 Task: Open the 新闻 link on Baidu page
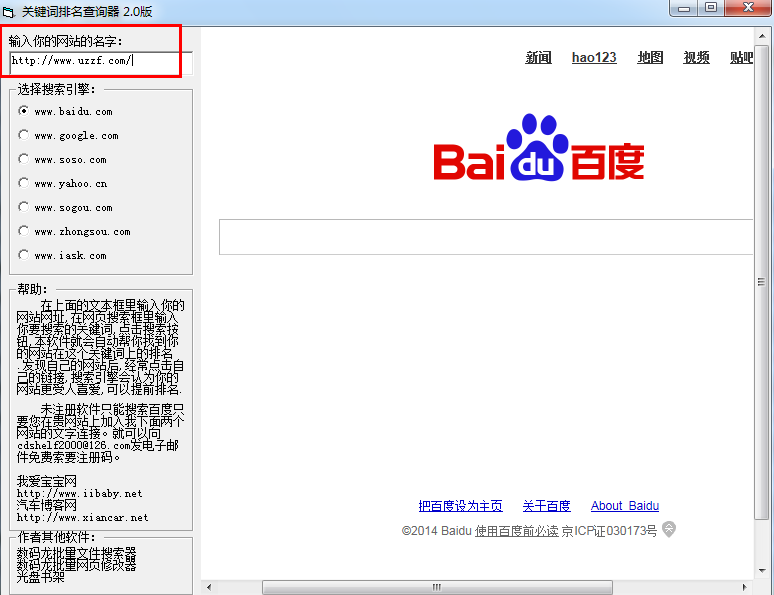(538, 57)
